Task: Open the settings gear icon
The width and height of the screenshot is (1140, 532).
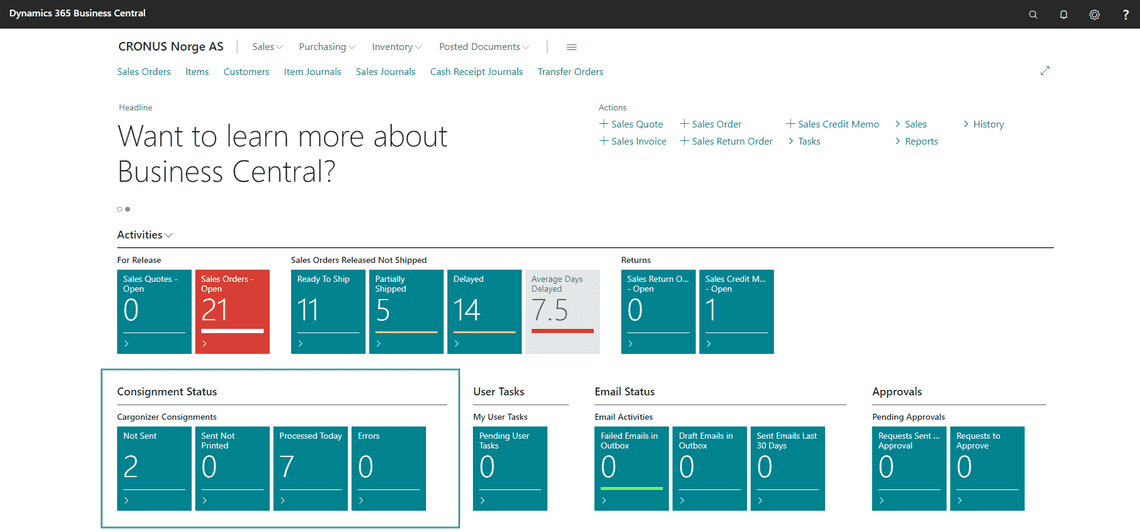Action: (x=1094, y=15)
